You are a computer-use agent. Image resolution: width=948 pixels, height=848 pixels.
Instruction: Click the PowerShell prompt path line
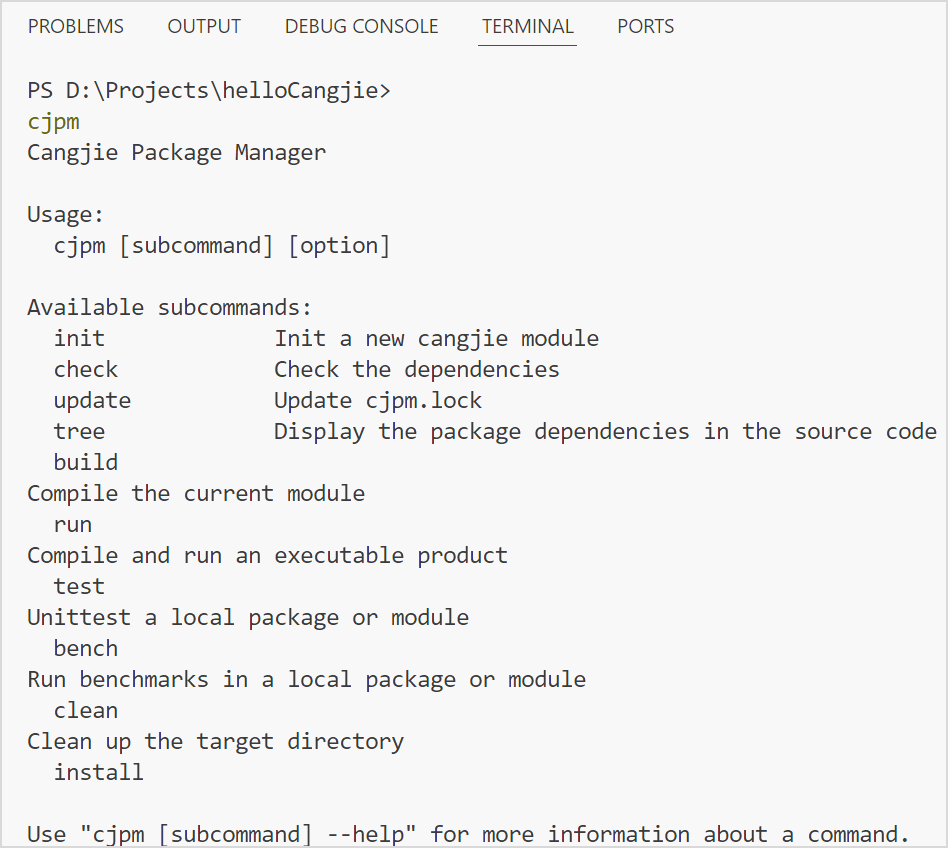209,91
